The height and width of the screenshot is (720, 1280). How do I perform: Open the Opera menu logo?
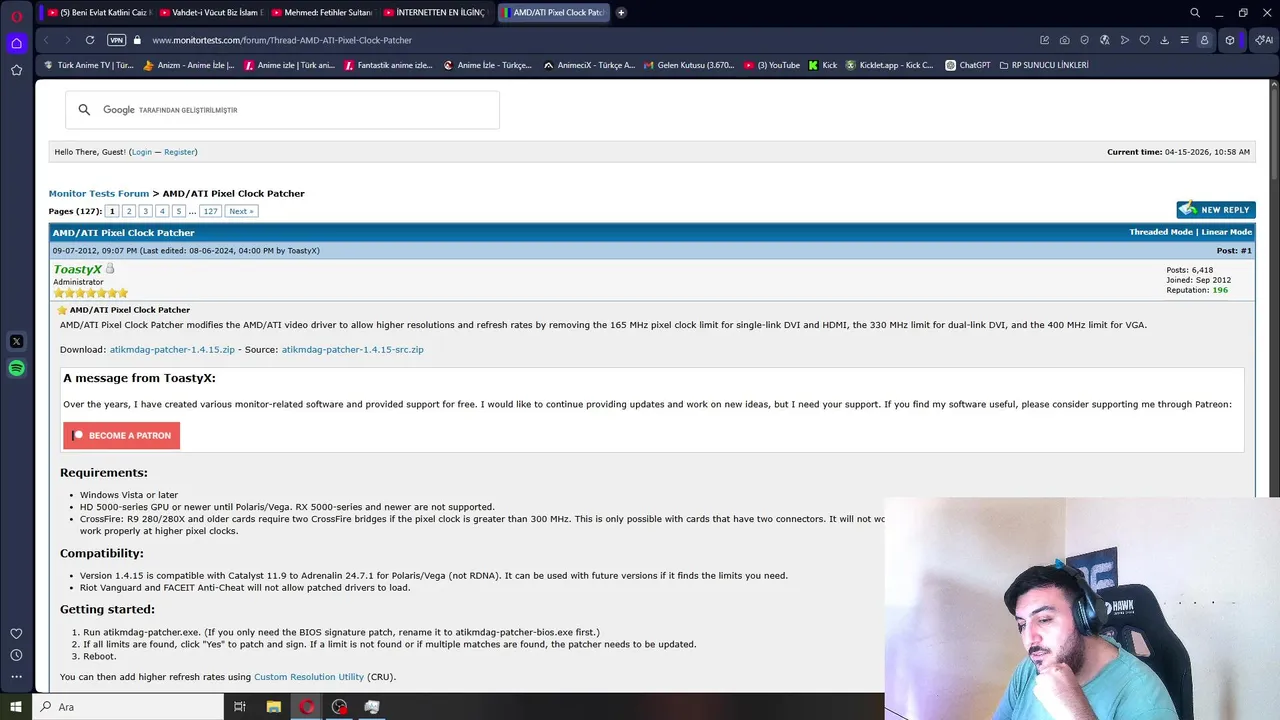coord(16,16)
